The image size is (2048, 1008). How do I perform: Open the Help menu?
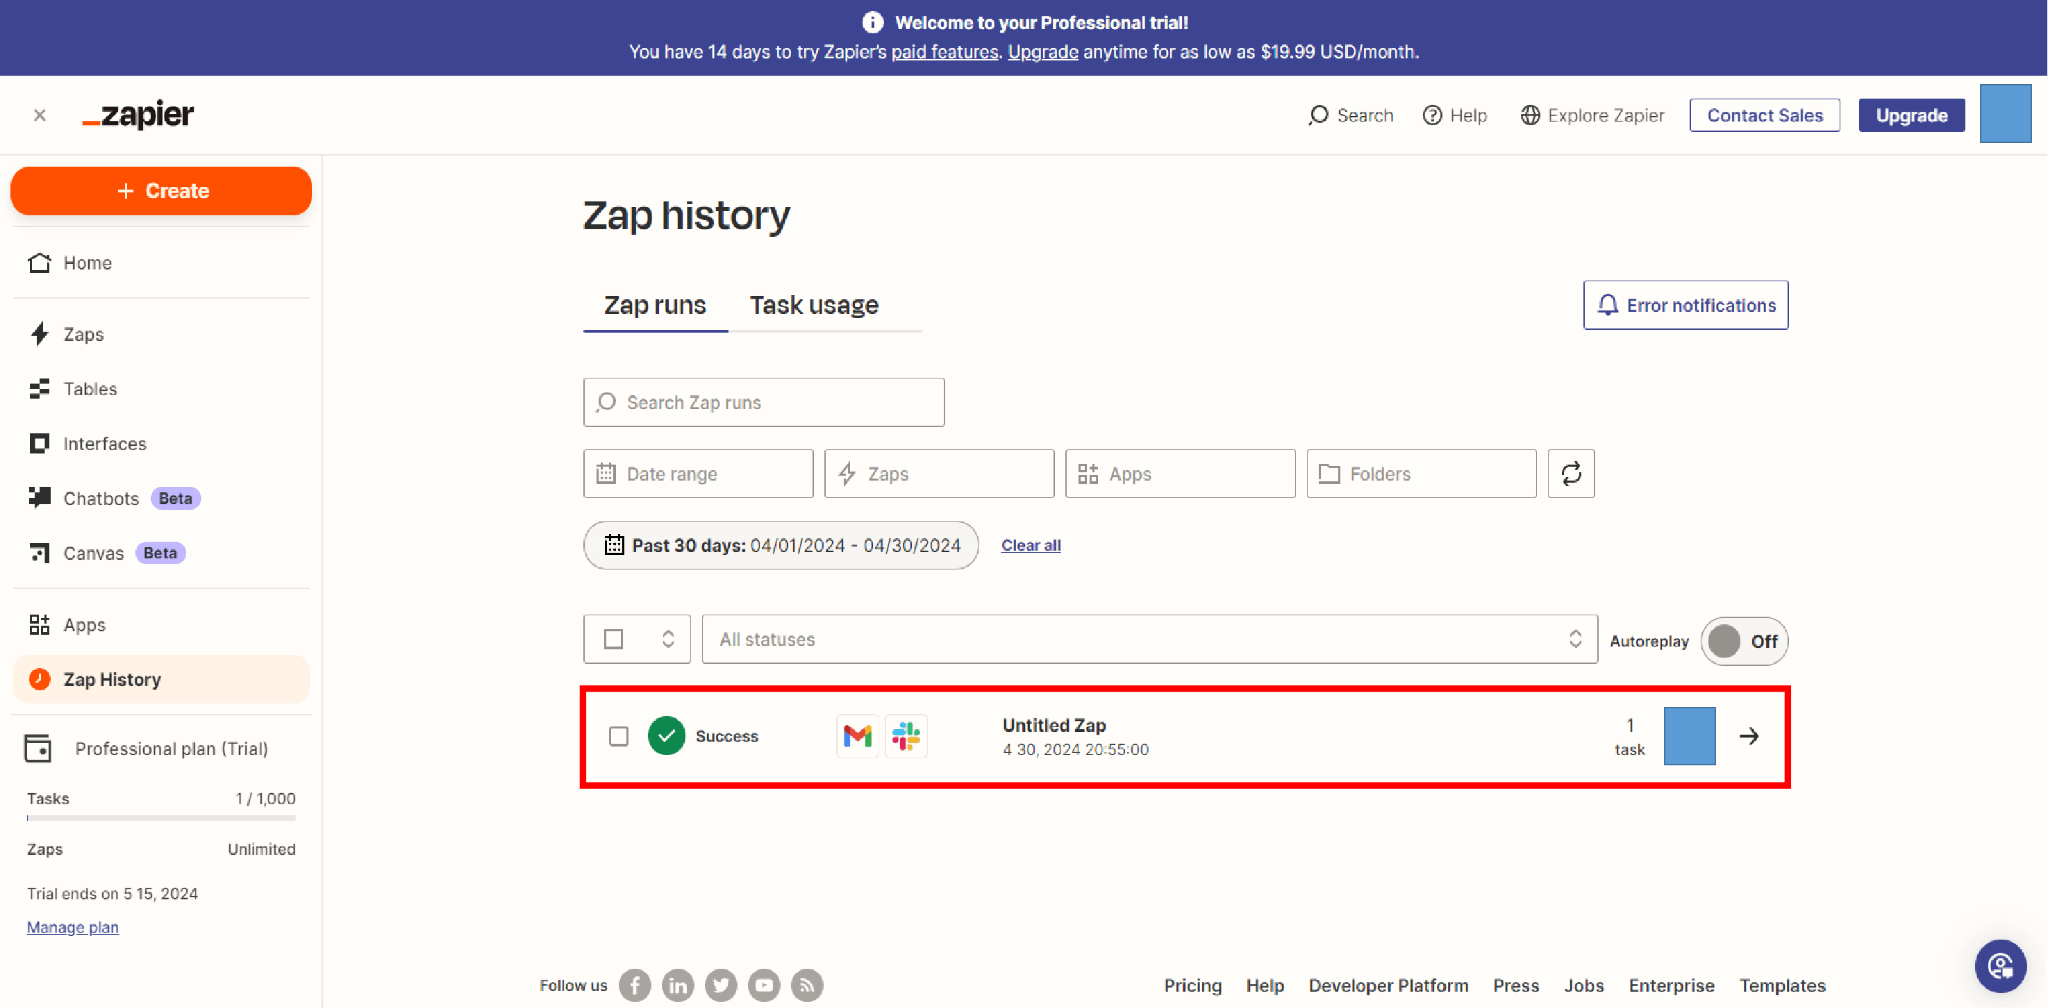point(1455,115)
